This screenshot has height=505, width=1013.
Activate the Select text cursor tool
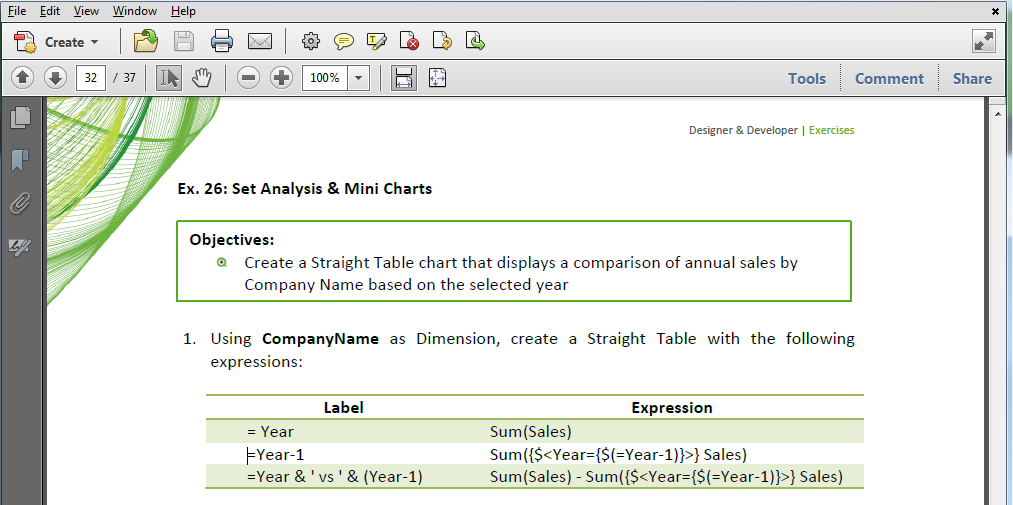pos(169,78)
